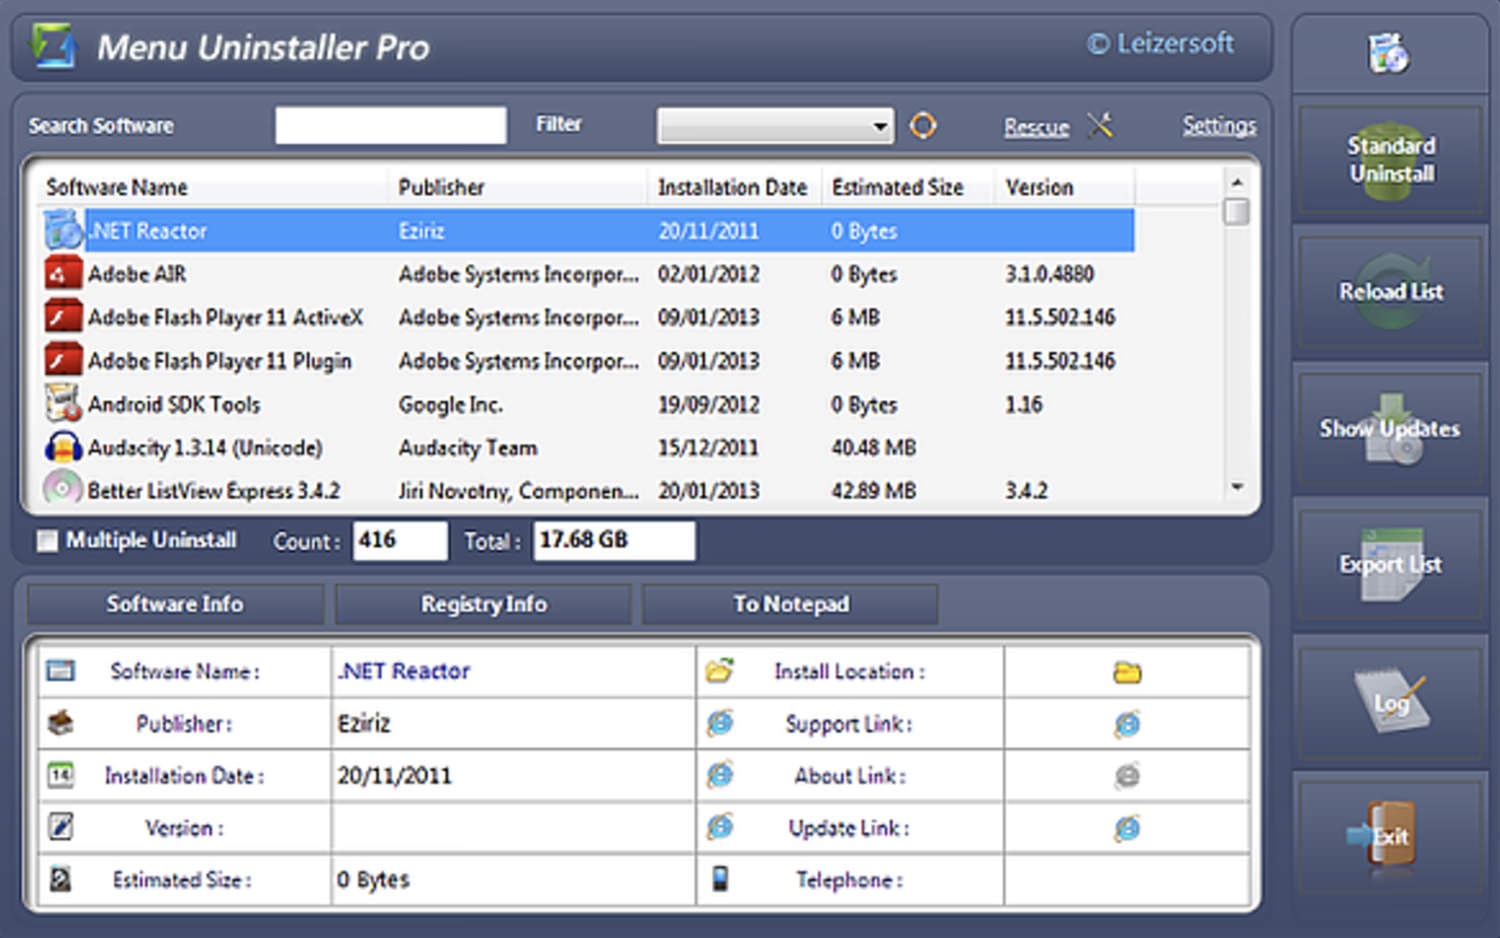
Task: Select the 42.89 MB size cell
Action: pyautogui.click(x=873, y=491)
